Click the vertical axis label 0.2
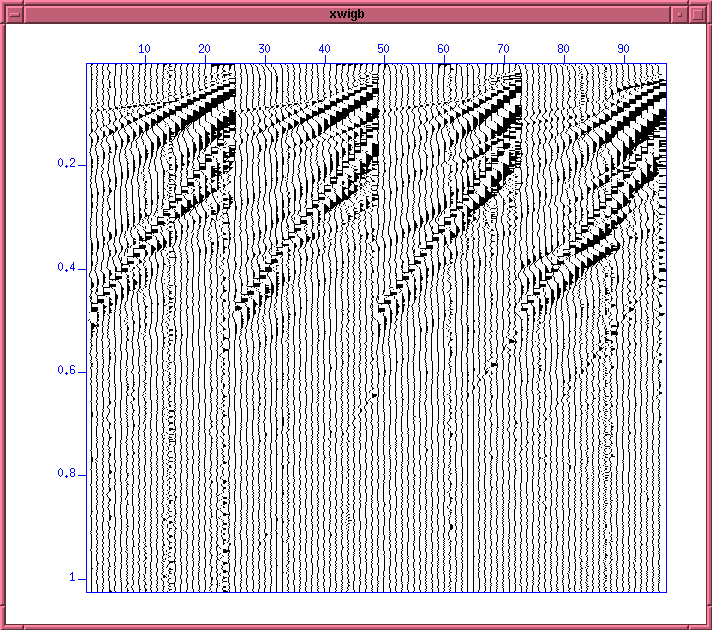Image resolution: width=712 pixels, height=630 pixels. pyautogui.click(x=67, y=163)
